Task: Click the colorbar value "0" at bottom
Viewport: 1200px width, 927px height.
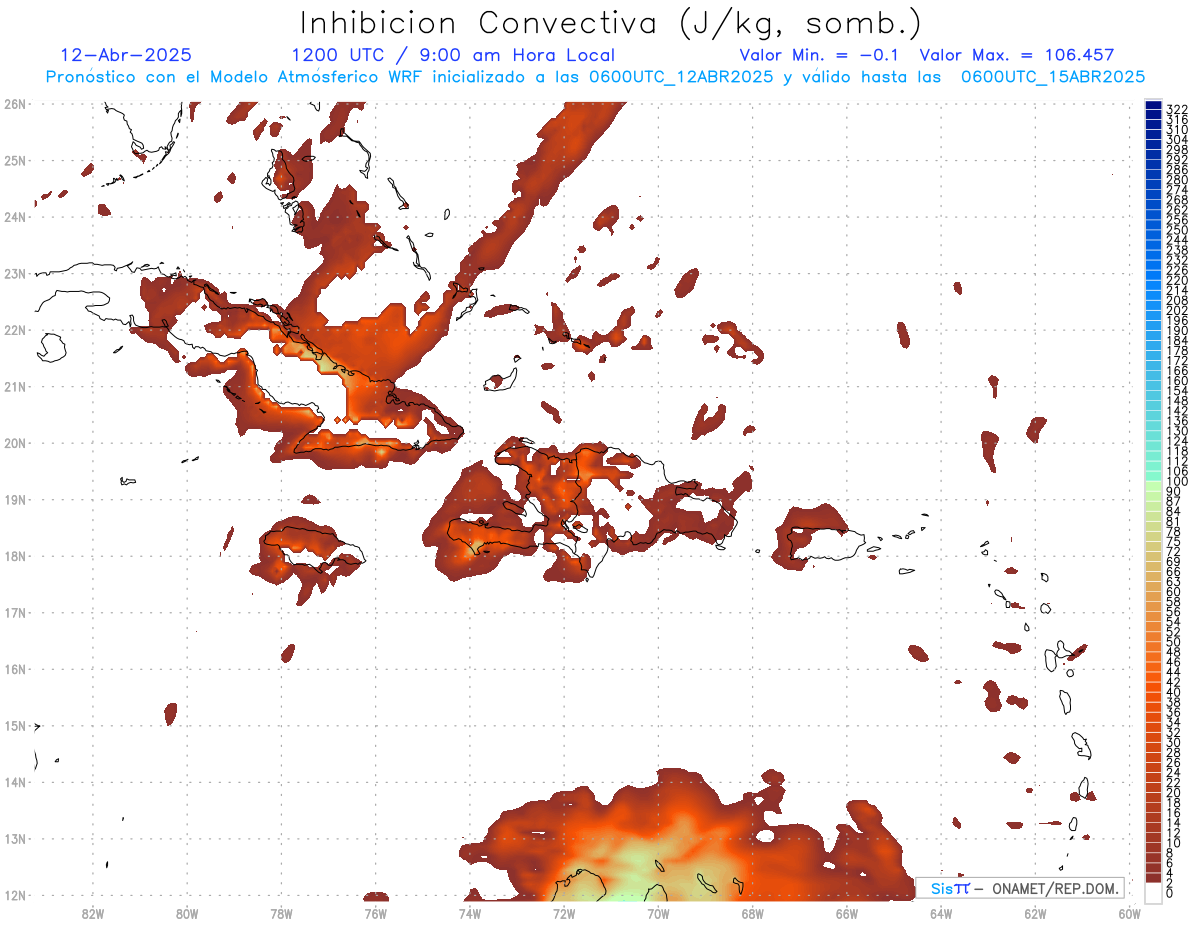Action: pos(1170,893)
